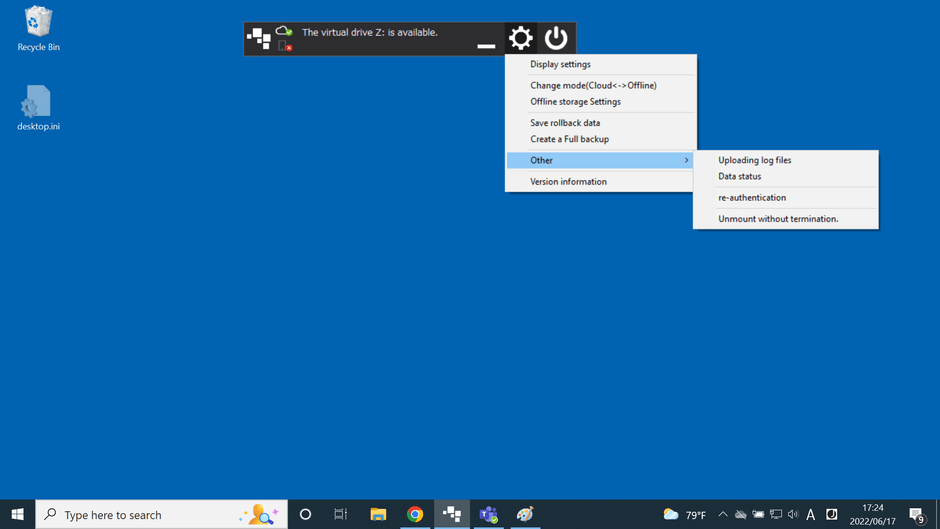Expand the Other submenu
Viewport: 940px width, 529px height.
600,160
